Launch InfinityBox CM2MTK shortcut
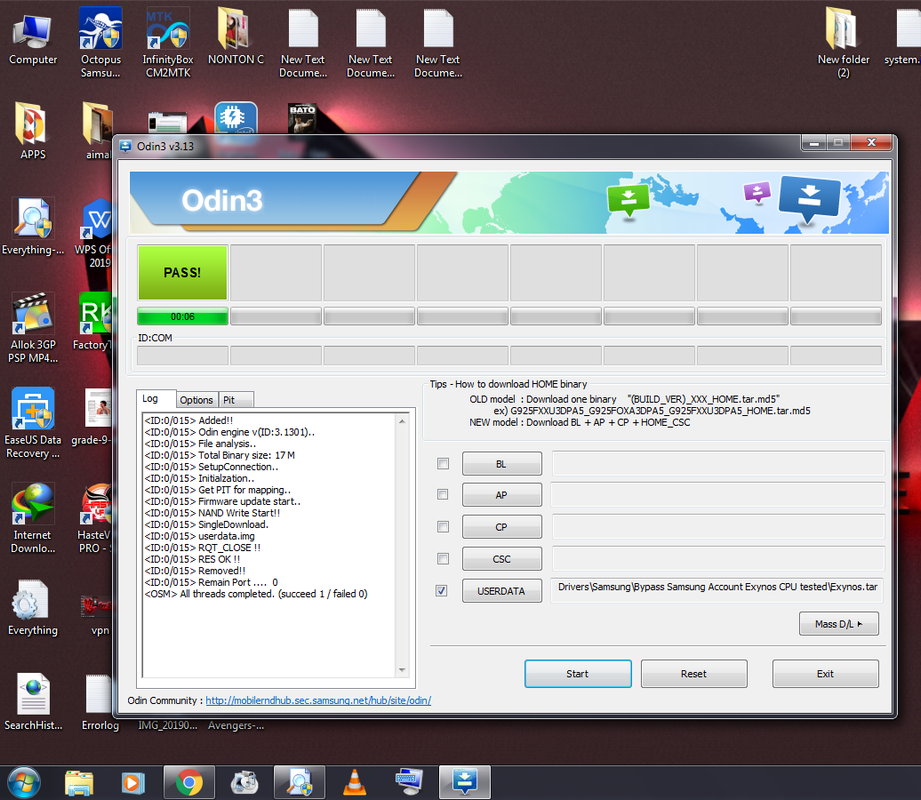This screenshot has height=800, width=921. tap(168, 42)
